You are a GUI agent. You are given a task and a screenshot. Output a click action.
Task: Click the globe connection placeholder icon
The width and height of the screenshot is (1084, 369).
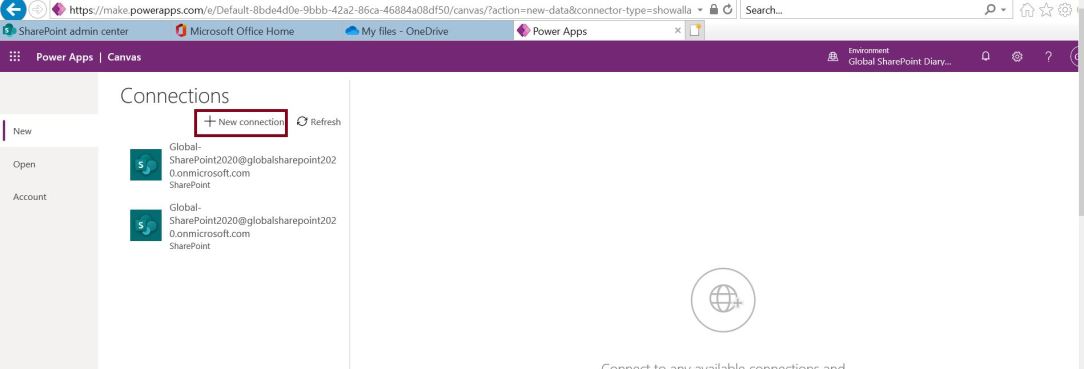click(x=723, y=300)
